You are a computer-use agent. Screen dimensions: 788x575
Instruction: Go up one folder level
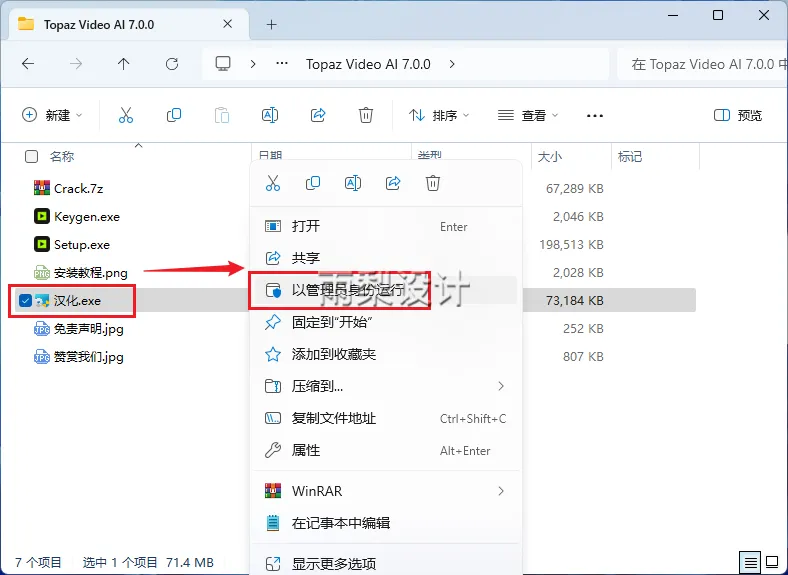pyautogui.click(x=124, y=64)
